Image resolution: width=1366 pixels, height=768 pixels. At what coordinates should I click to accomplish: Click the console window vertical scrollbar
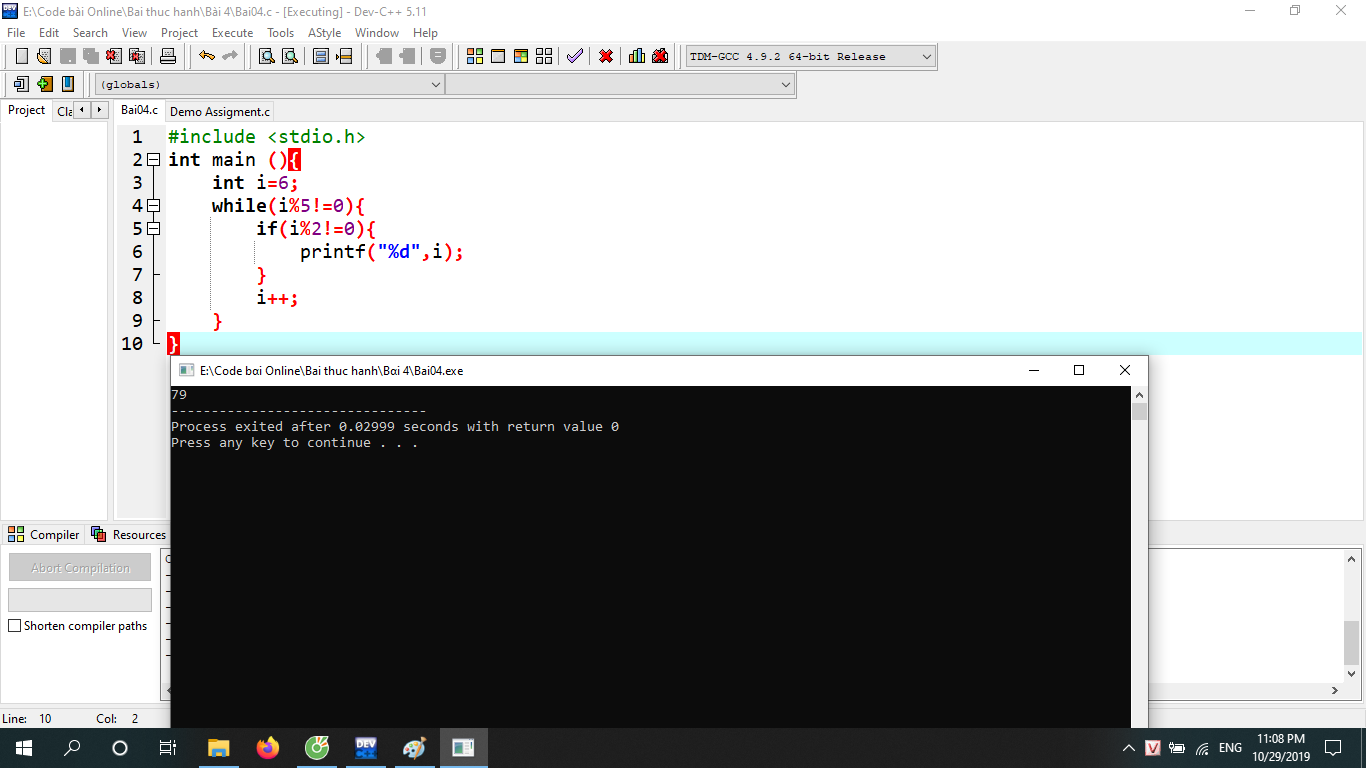pyautogui.click(x=1140, y=560)
